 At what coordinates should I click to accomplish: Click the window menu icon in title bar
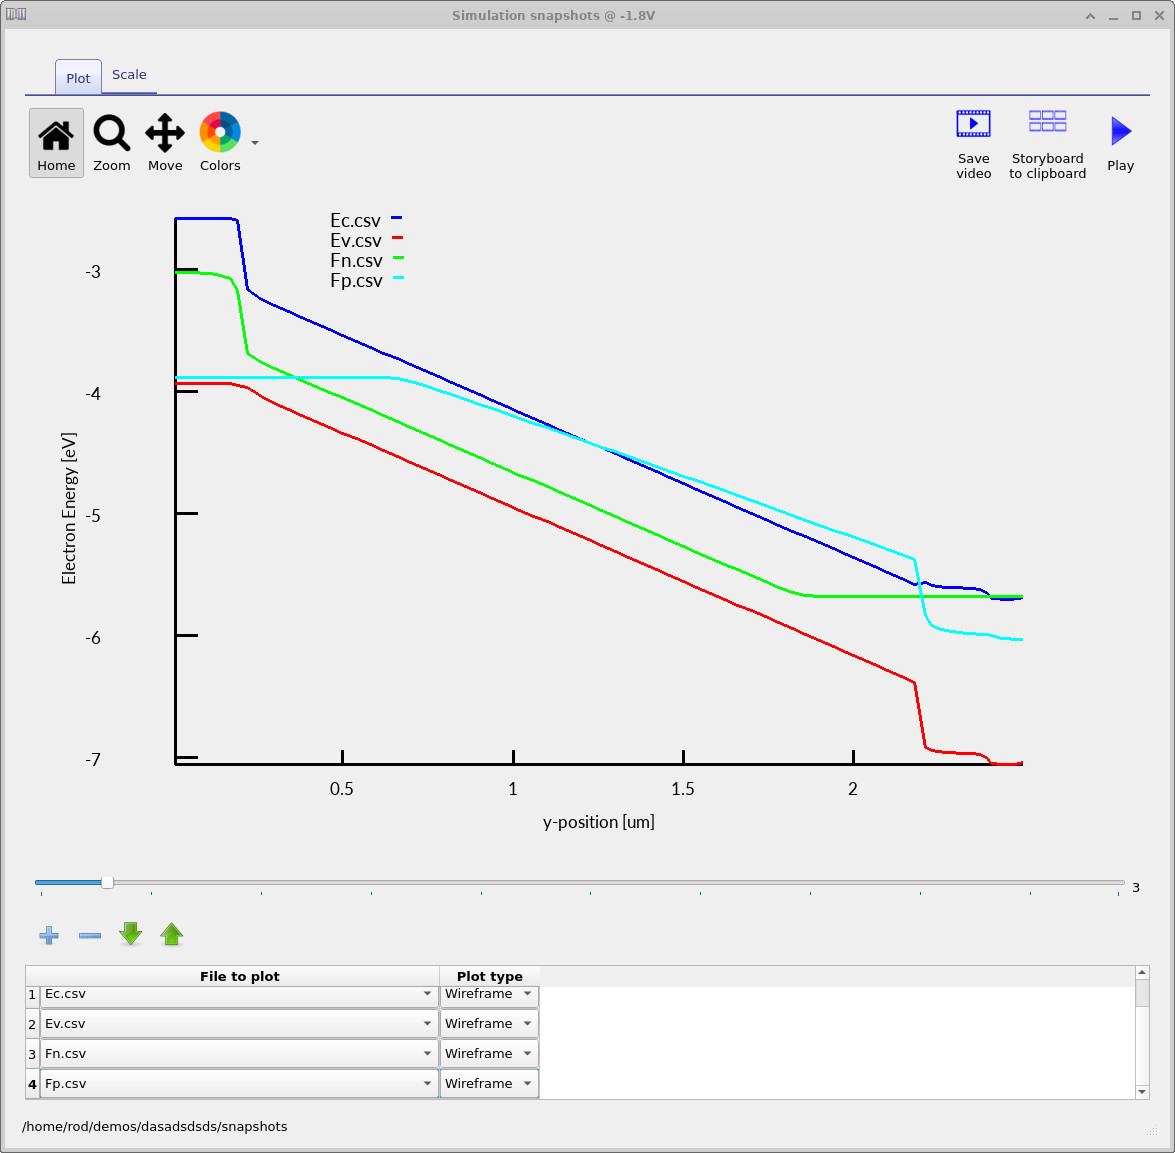16,15
